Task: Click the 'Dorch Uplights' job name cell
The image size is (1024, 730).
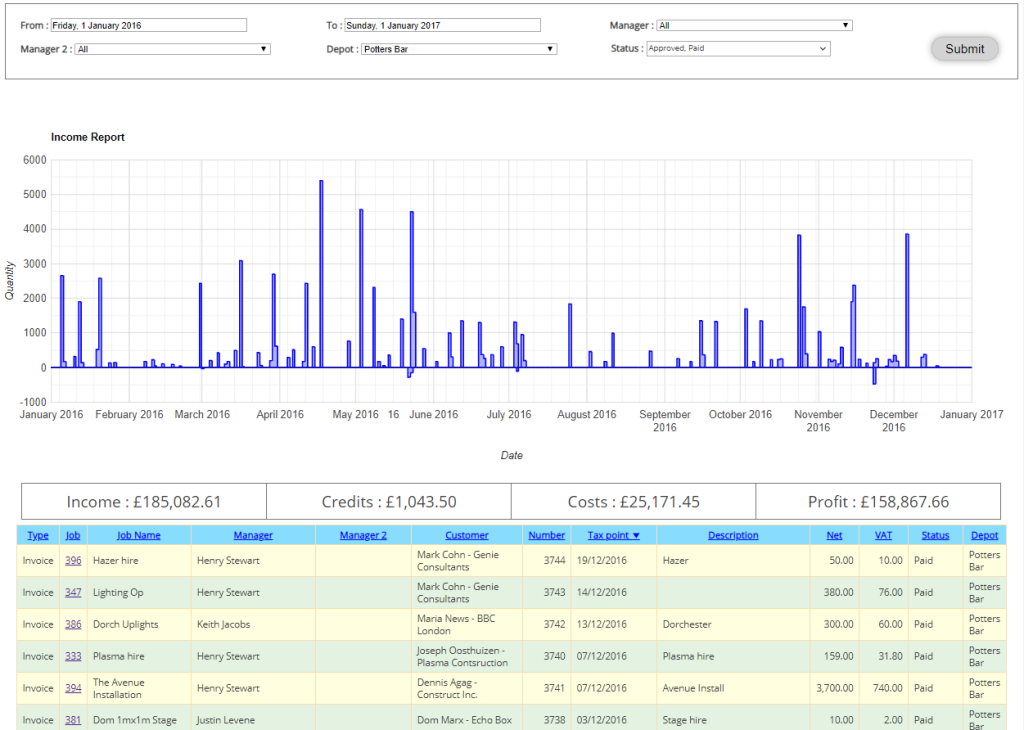Action: pos(139,624)
